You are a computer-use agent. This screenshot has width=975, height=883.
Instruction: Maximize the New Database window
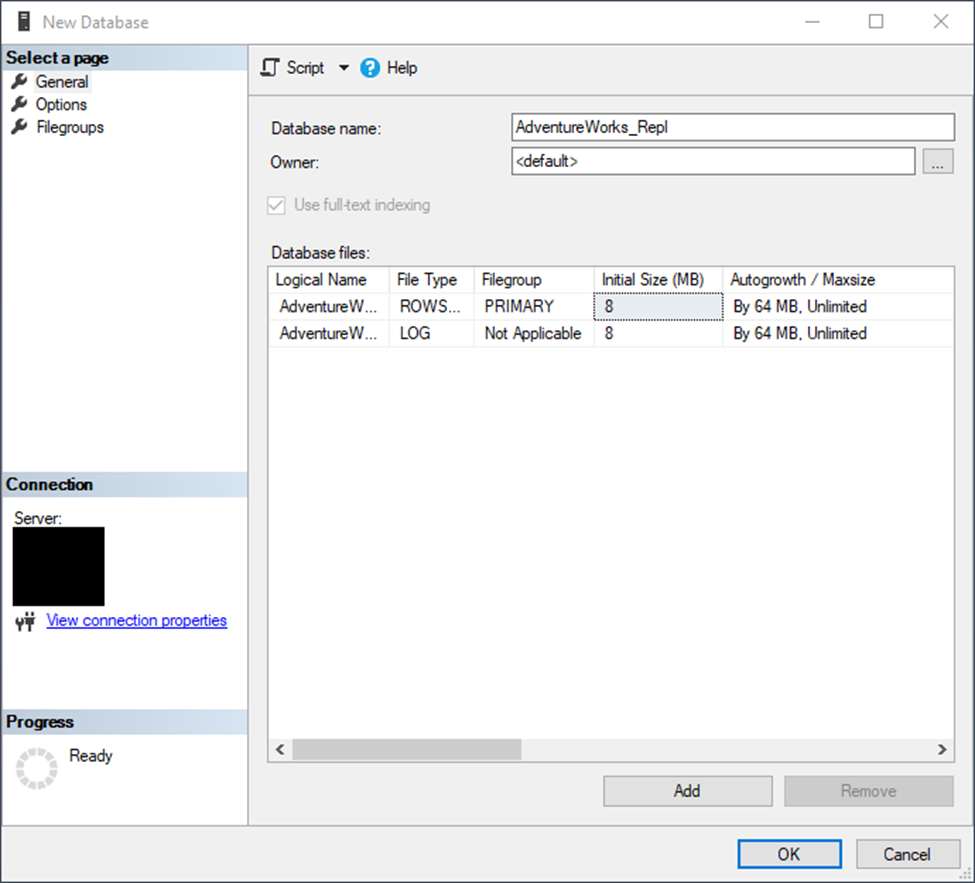point(876,22)
